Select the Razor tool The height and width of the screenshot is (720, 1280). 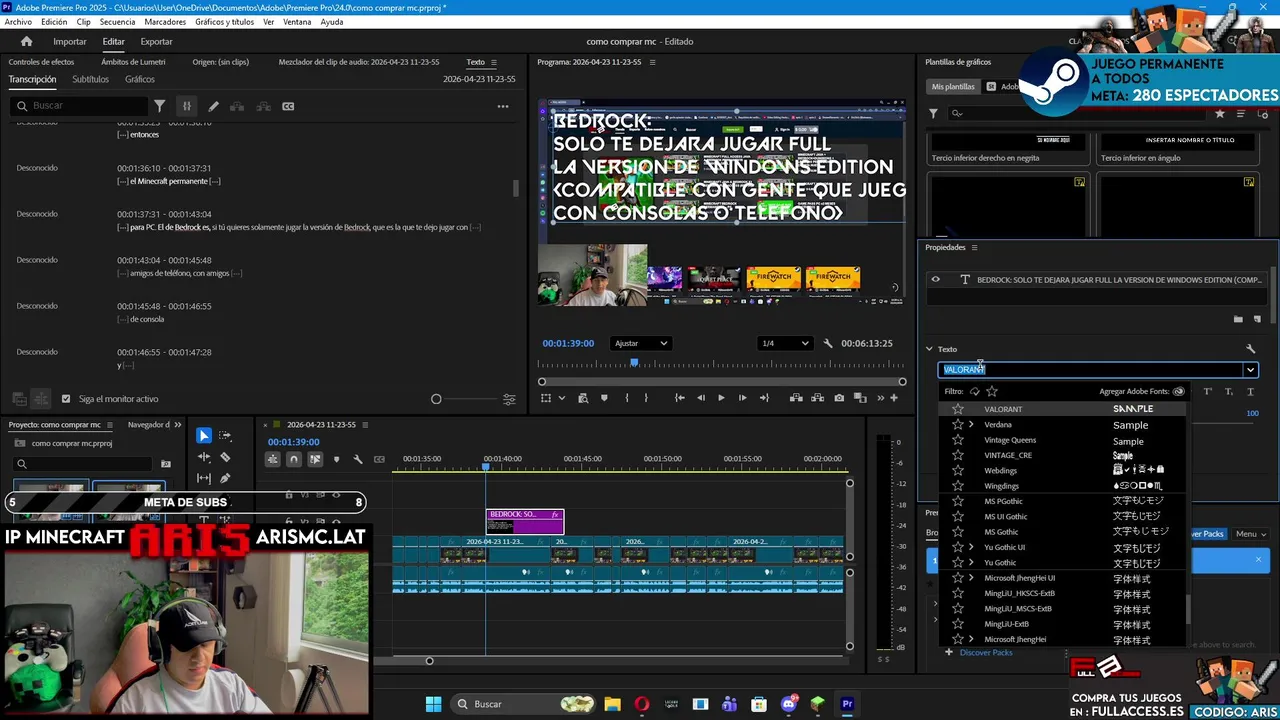225,457
